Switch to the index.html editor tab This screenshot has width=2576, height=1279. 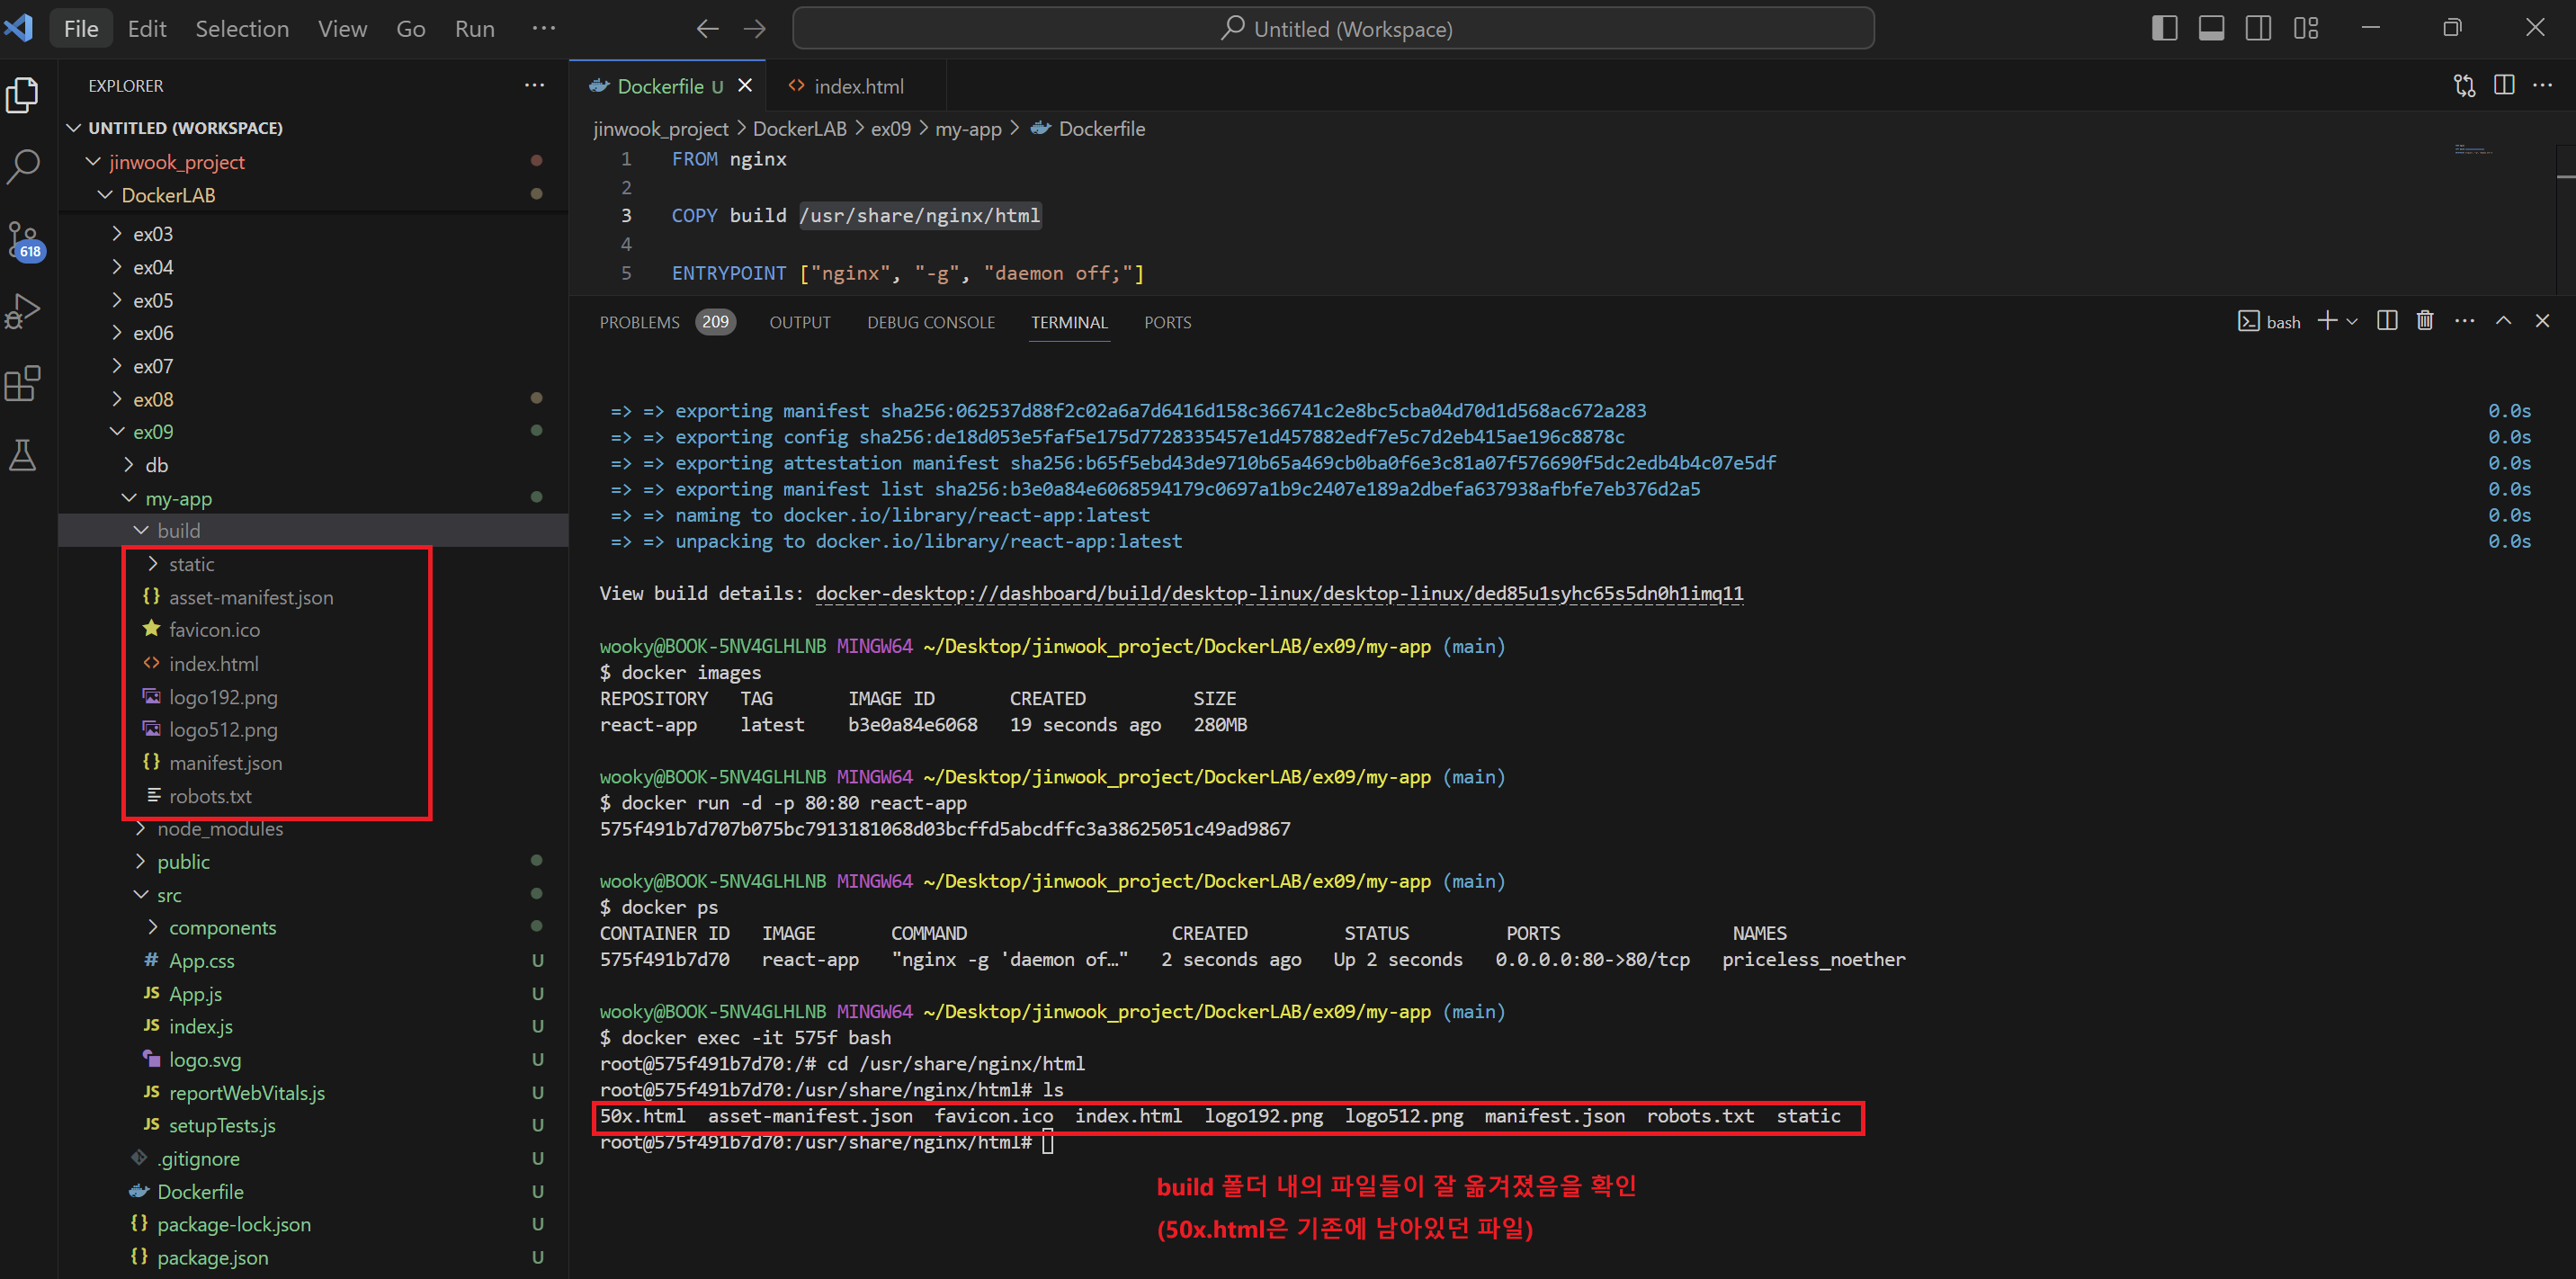tap(858, 87)
